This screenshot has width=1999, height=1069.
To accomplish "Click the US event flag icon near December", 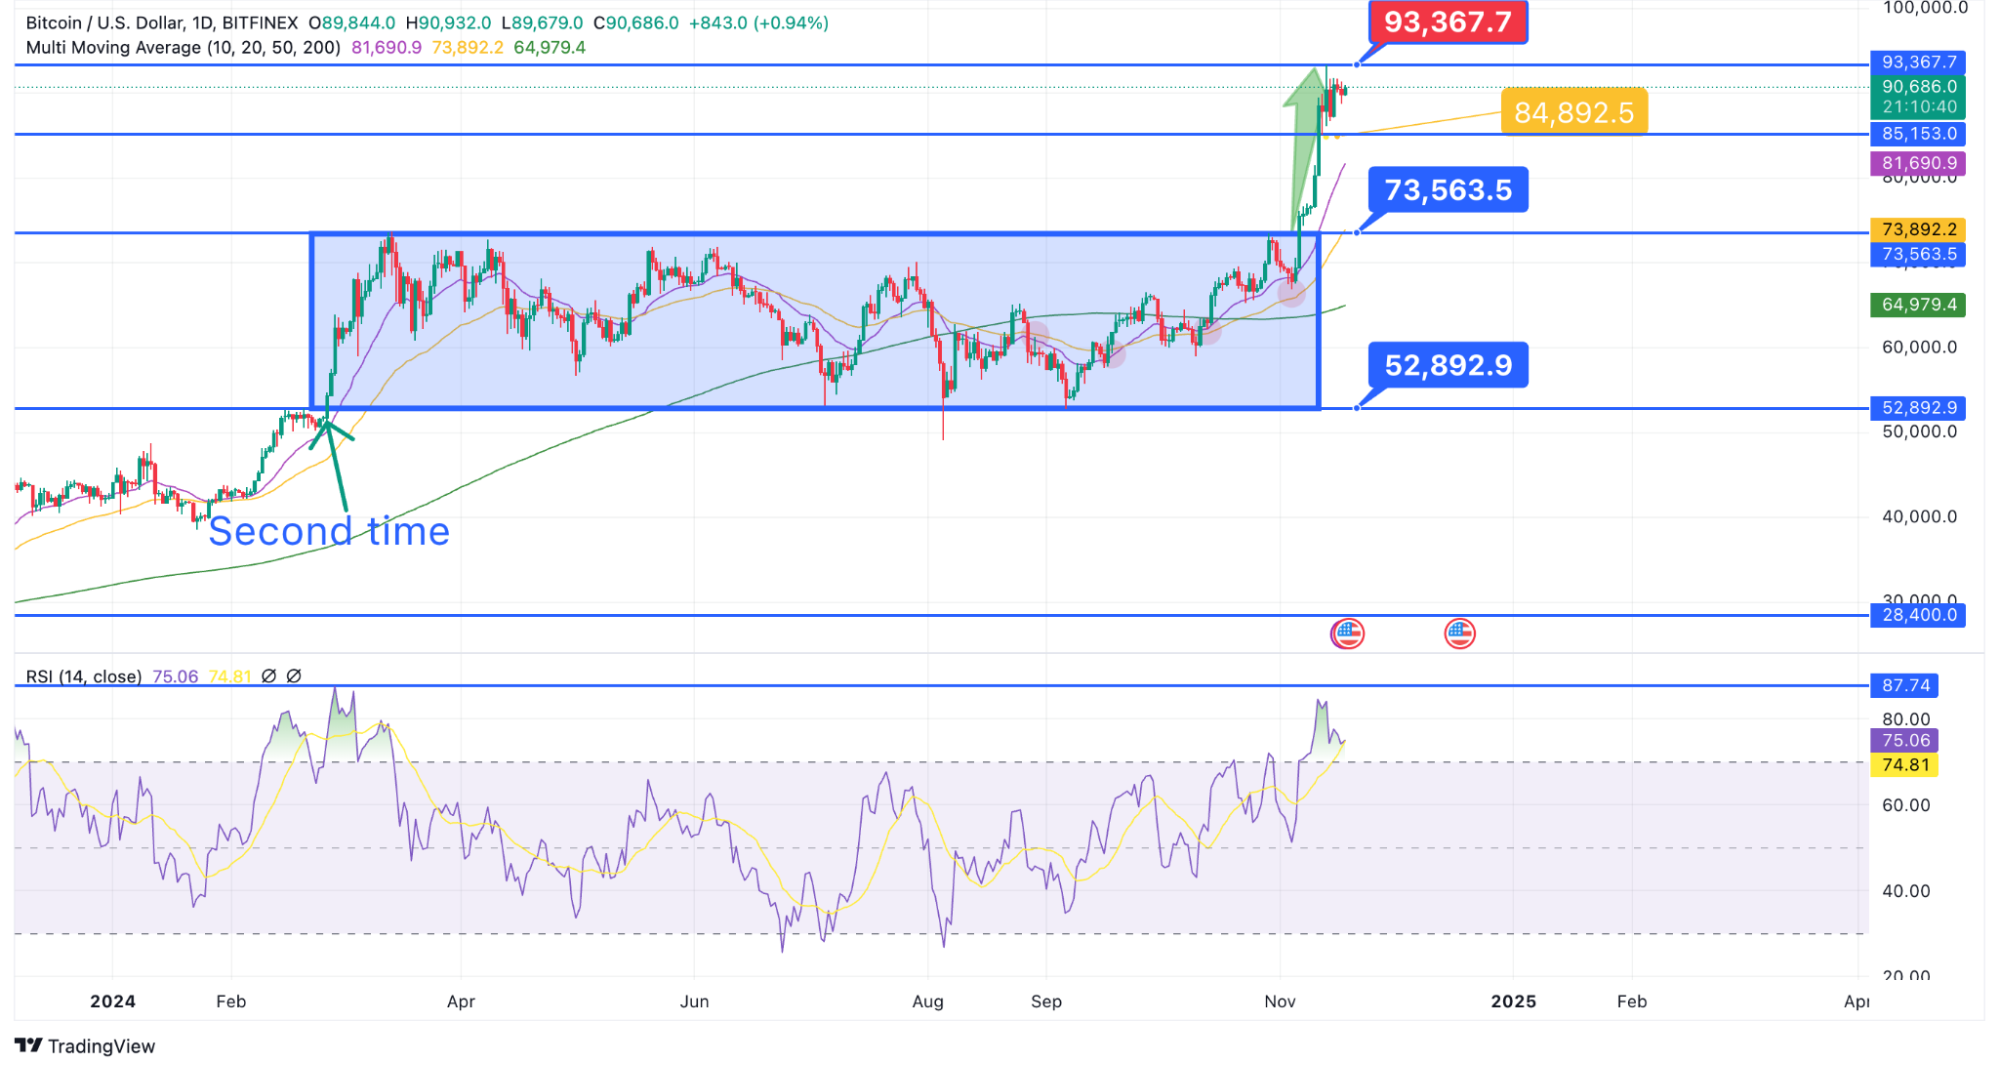I will [x=1459, y=633].
